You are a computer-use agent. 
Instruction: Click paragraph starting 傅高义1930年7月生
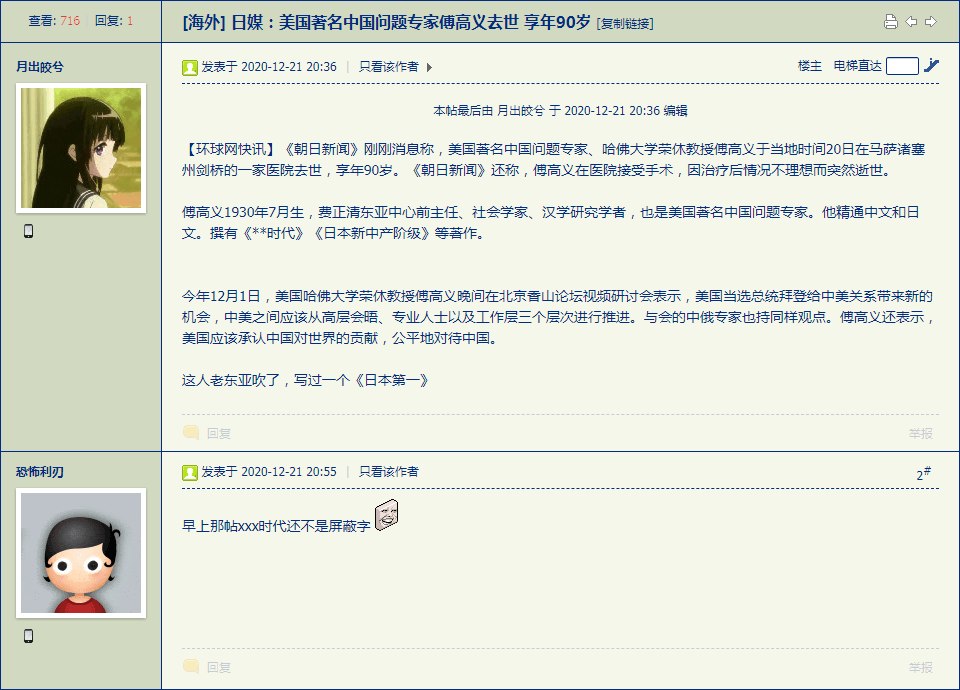(550, 223)
